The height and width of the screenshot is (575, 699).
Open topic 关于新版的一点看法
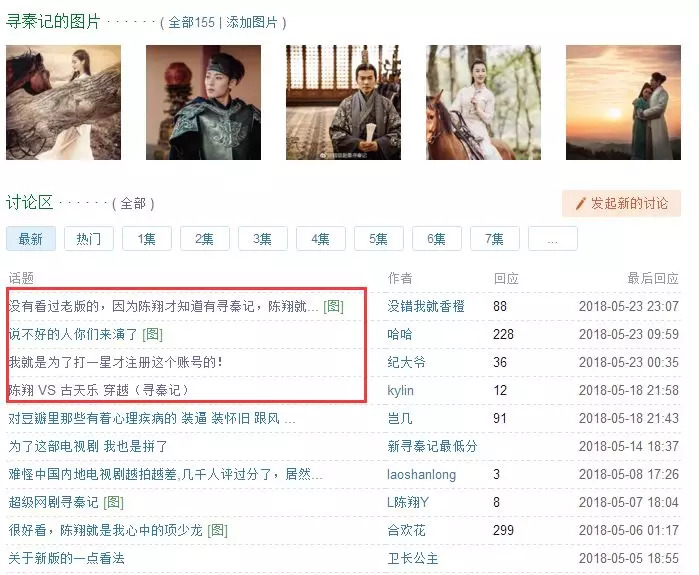(x=66, y=558)
